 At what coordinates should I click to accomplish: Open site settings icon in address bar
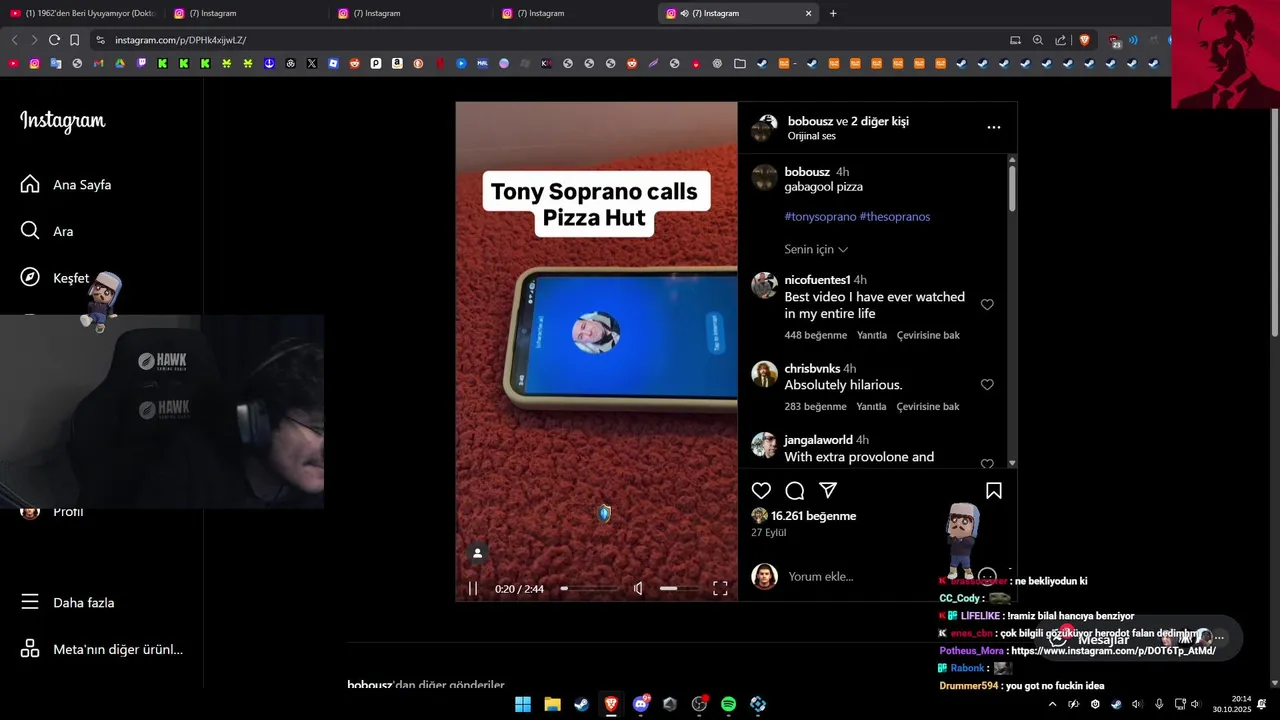click(x=100, y=40)
